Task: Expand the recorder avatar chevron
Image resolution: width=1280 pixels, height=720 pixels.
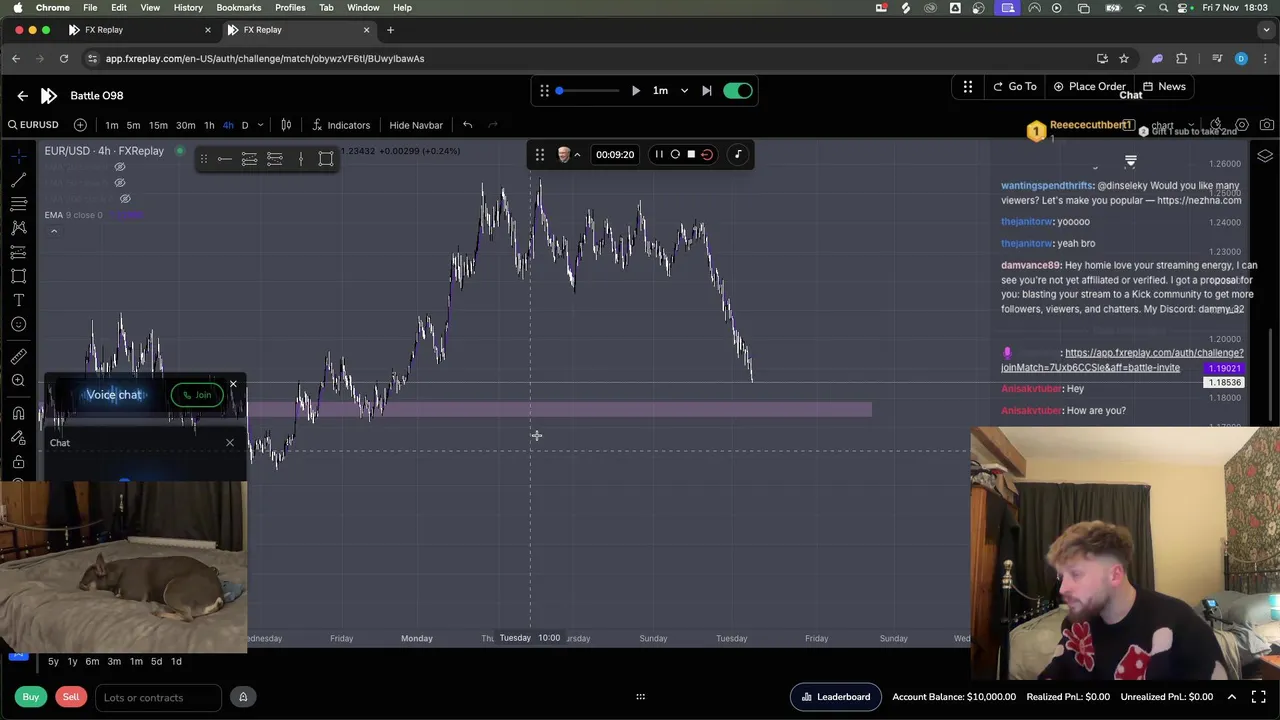Action: (577, 155)
